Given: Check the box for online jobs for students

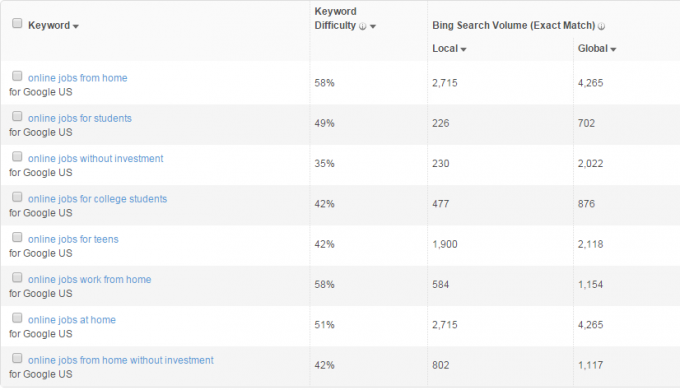Looking at the screenshot, I should tap(17, 116).
